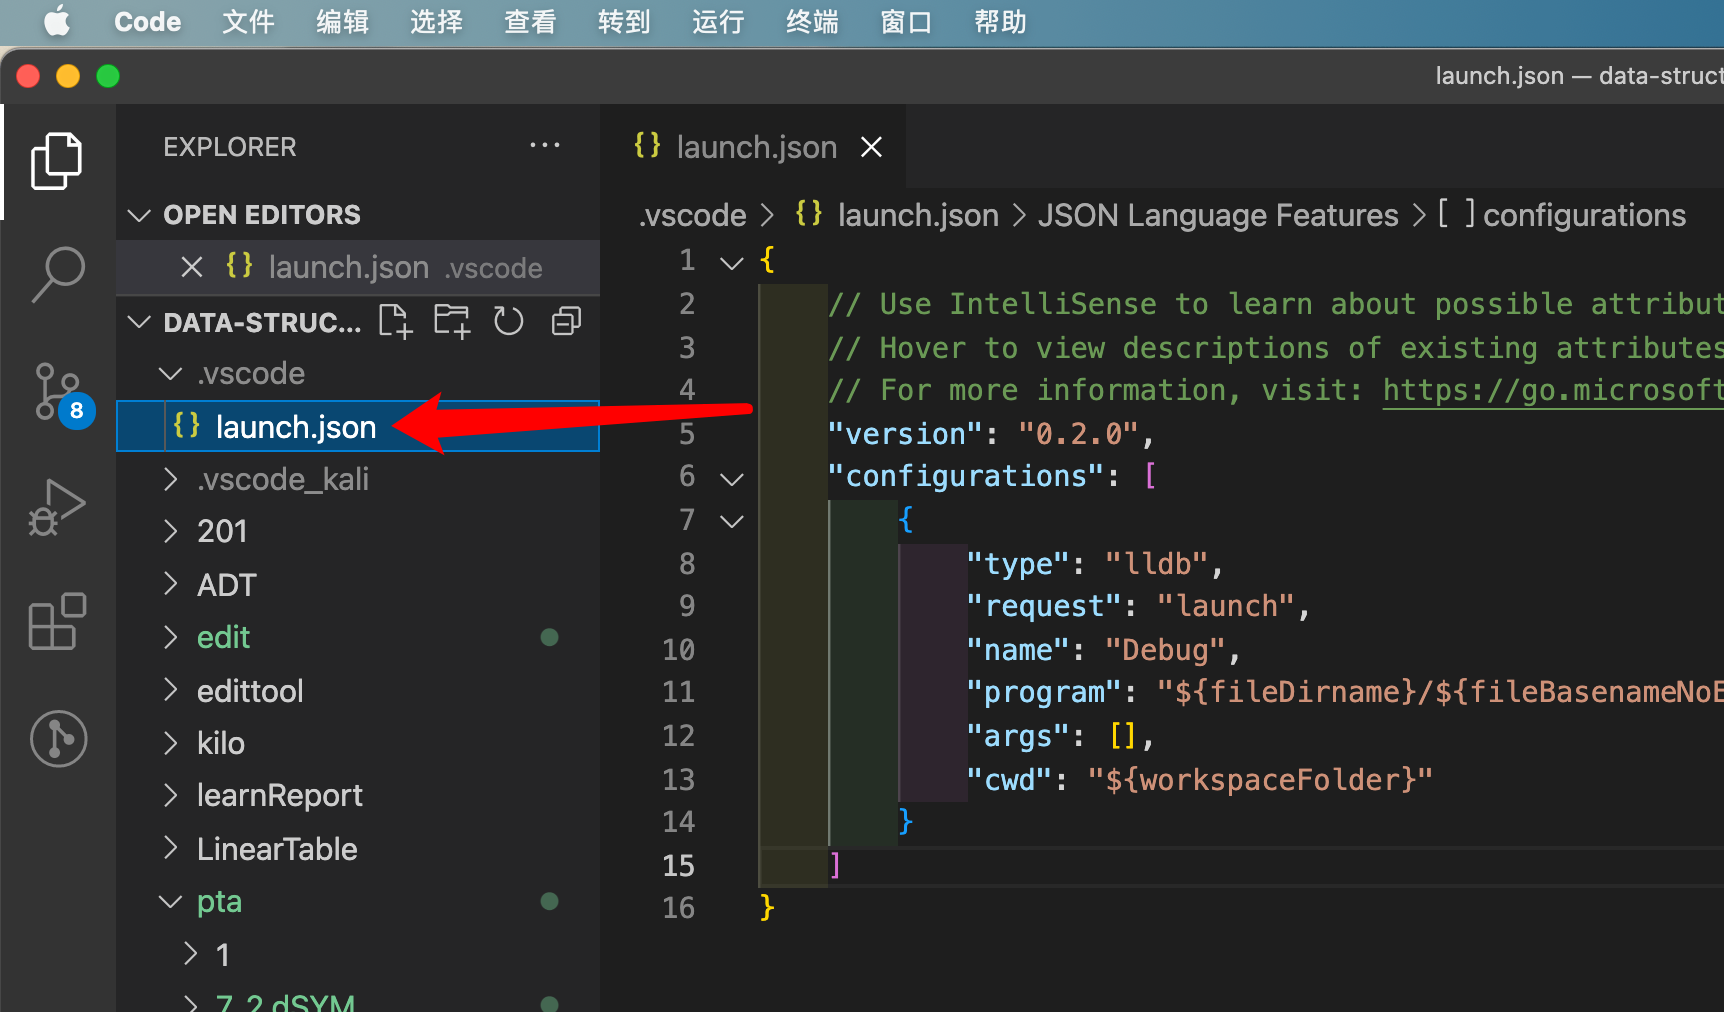Close launch.json in Open Editors list
The width and height of the screenshot is (1724, 1012).
192,268
